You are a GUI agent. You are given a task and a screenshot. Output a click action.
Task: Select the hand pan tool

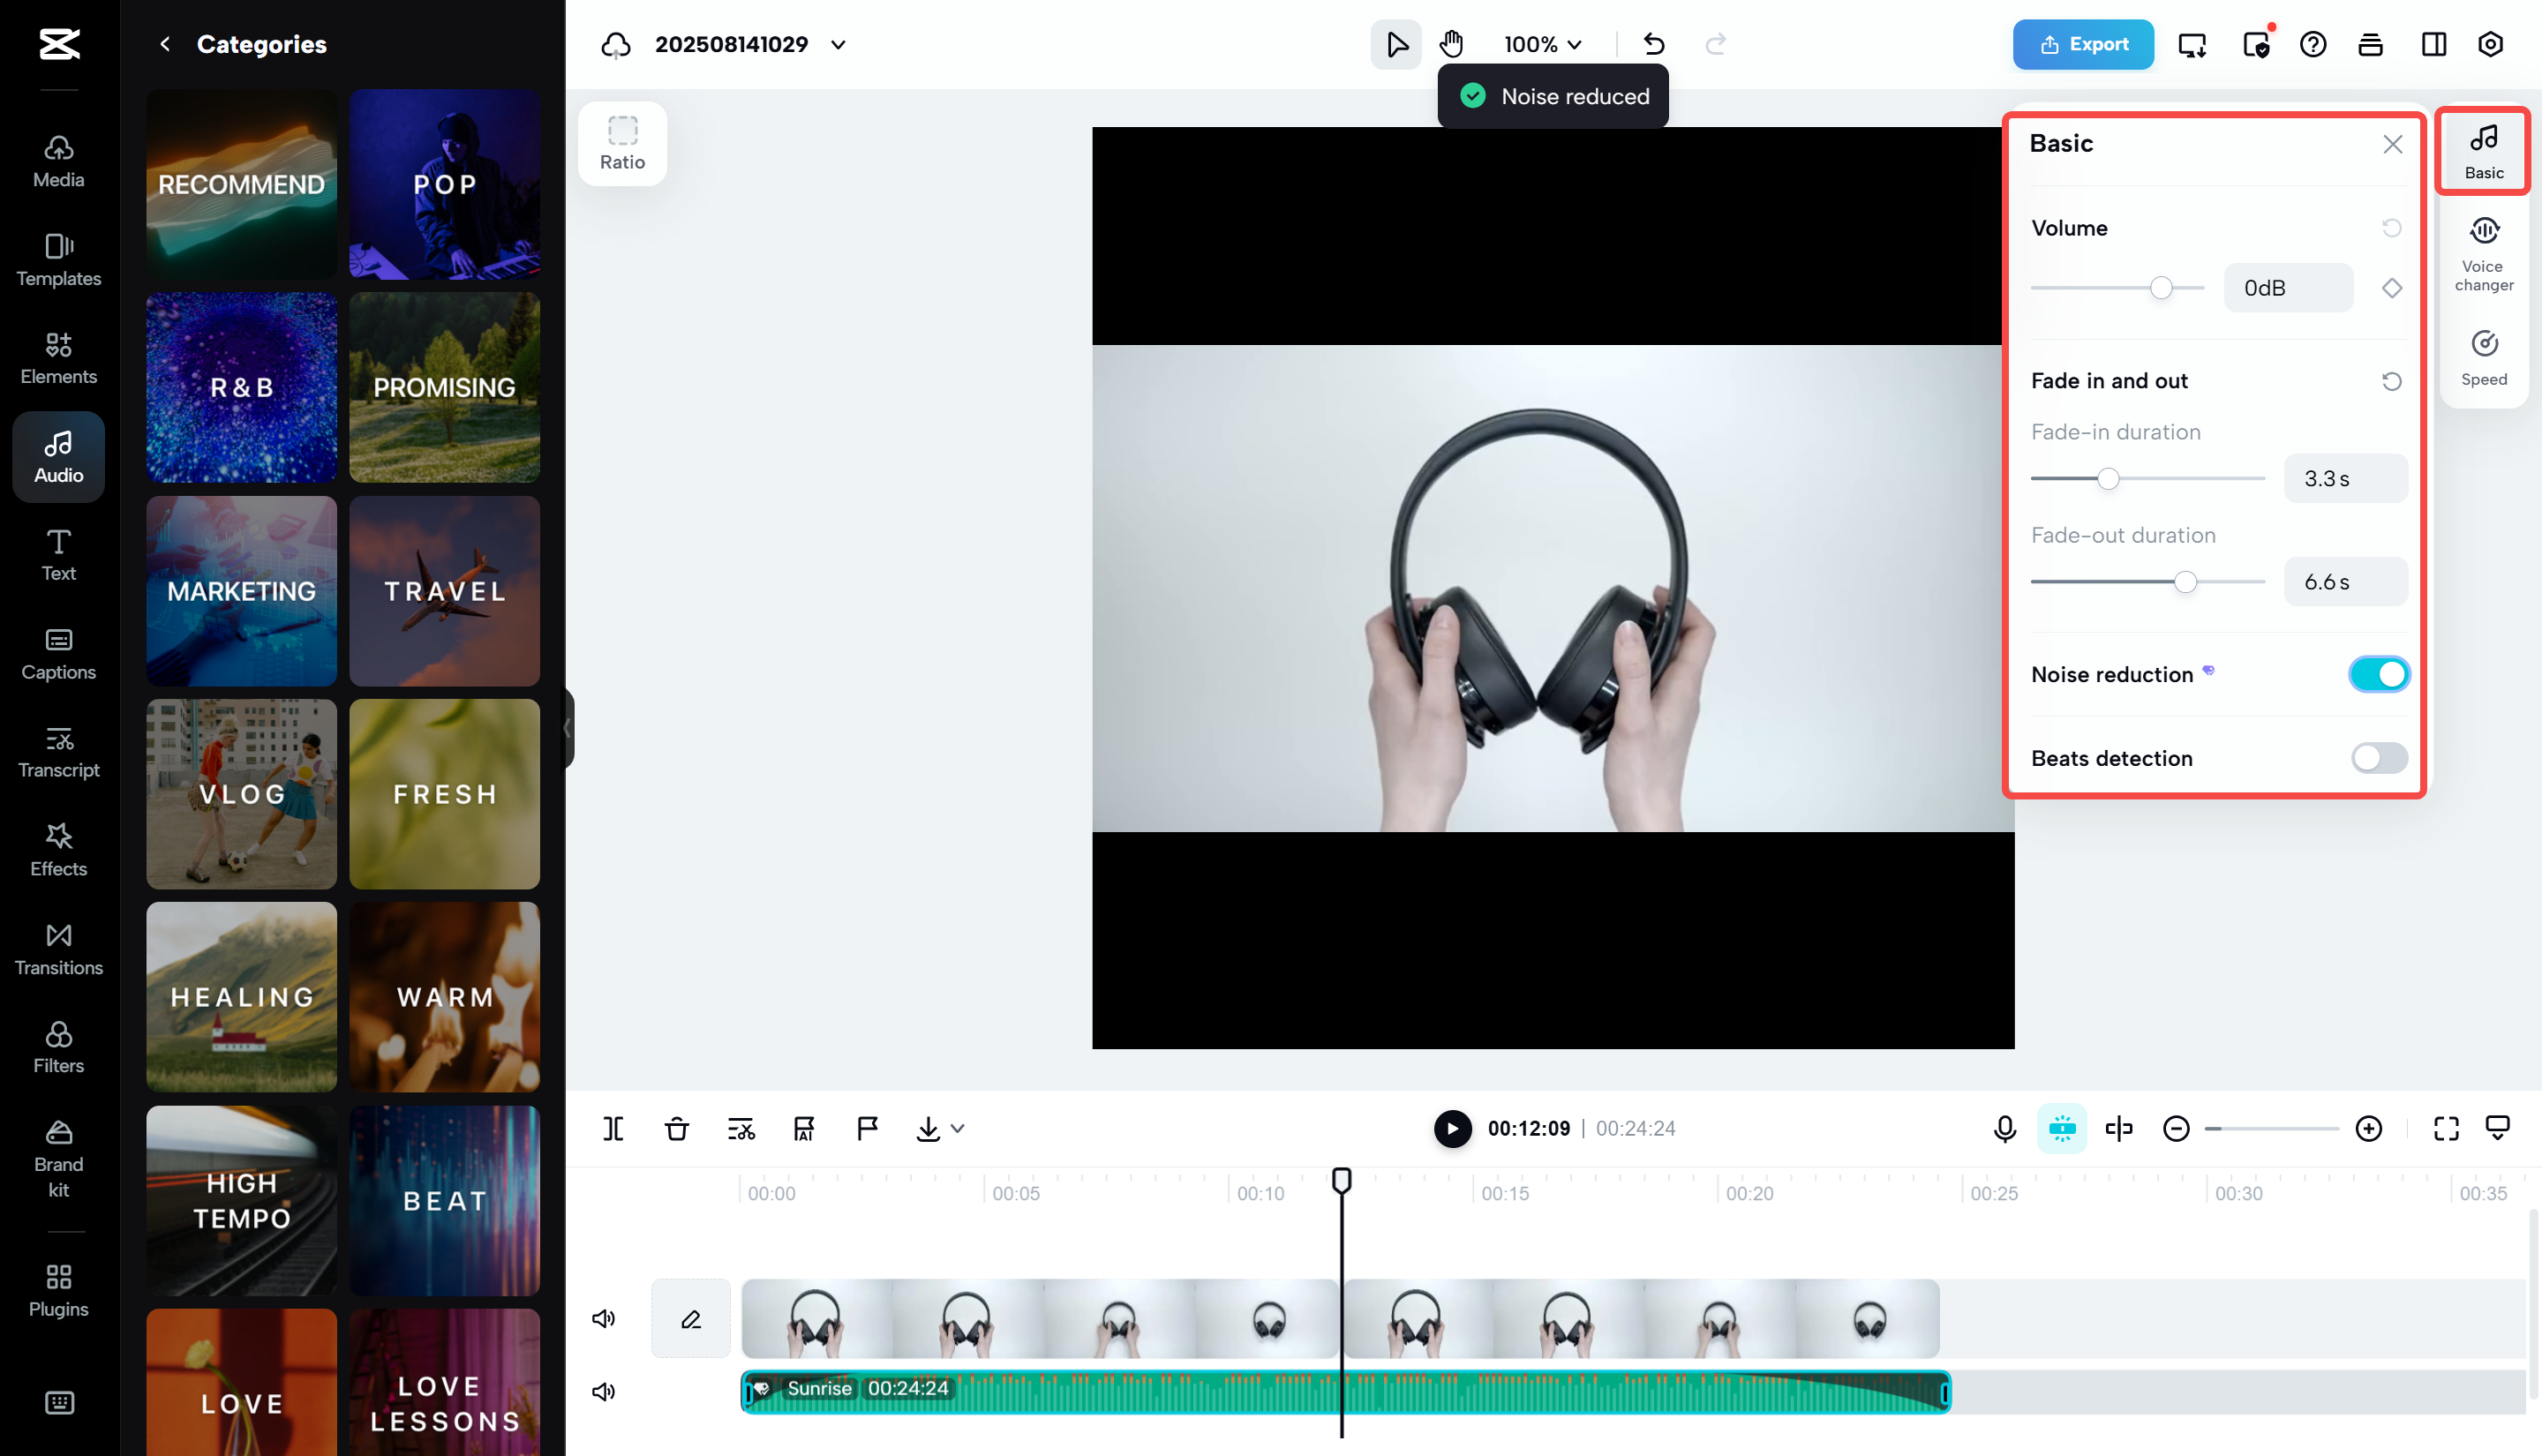click(1451, 44)
